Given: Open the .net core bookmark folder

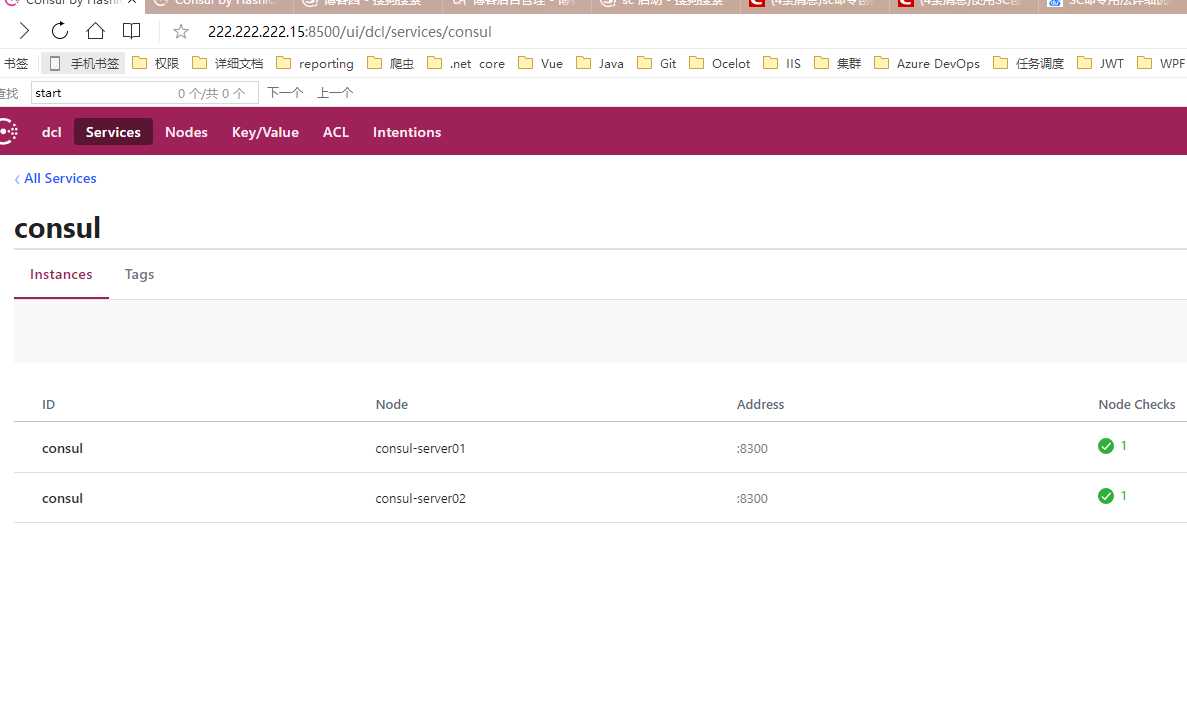Looking at the screenshot, I should coord(466,64).
